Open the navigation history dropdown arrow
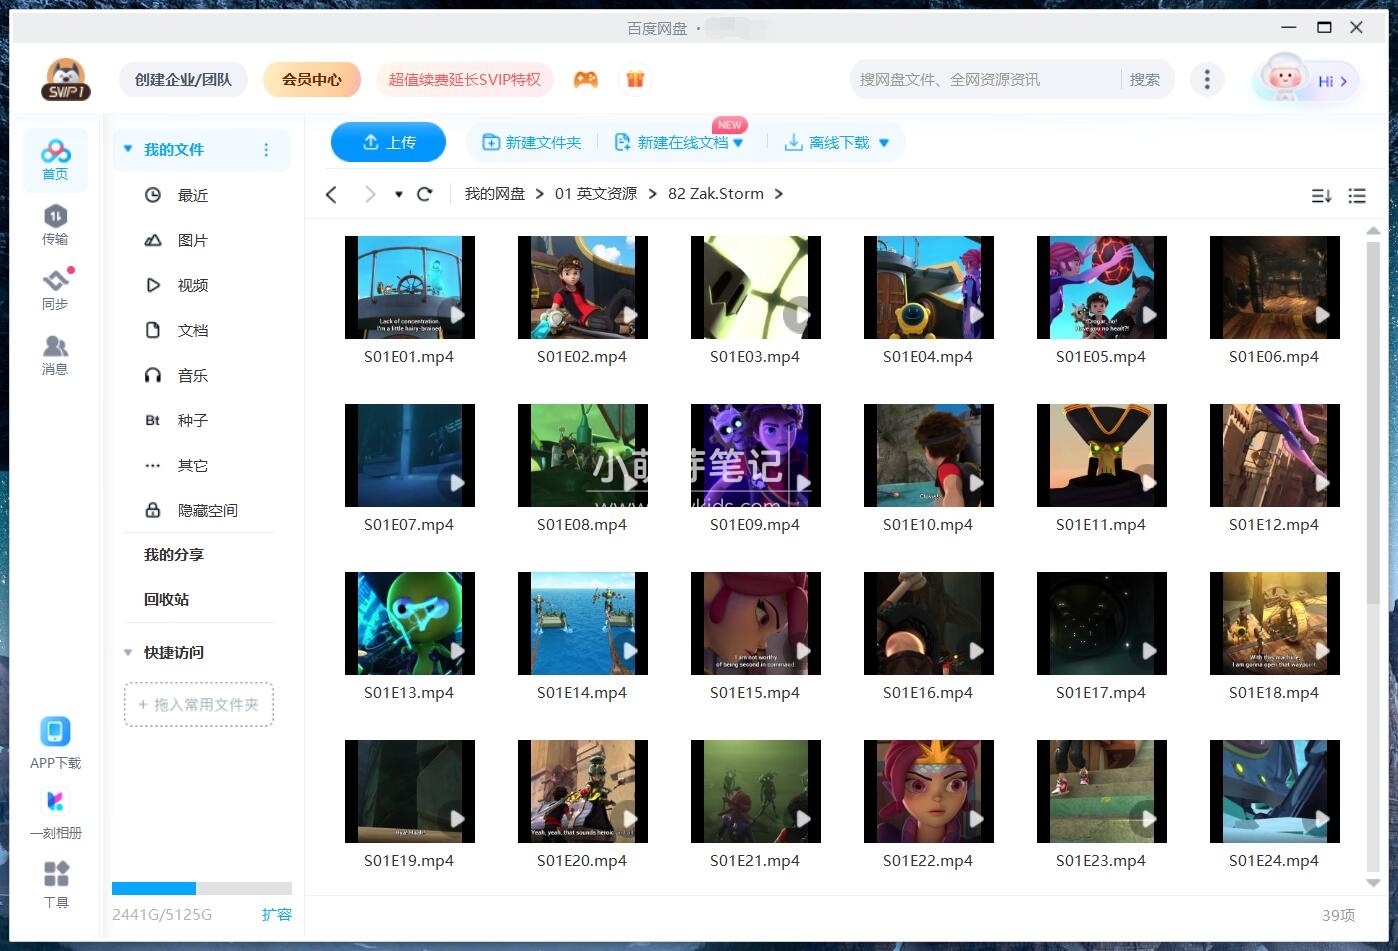 pyautogui.click(x=398, y=194)
